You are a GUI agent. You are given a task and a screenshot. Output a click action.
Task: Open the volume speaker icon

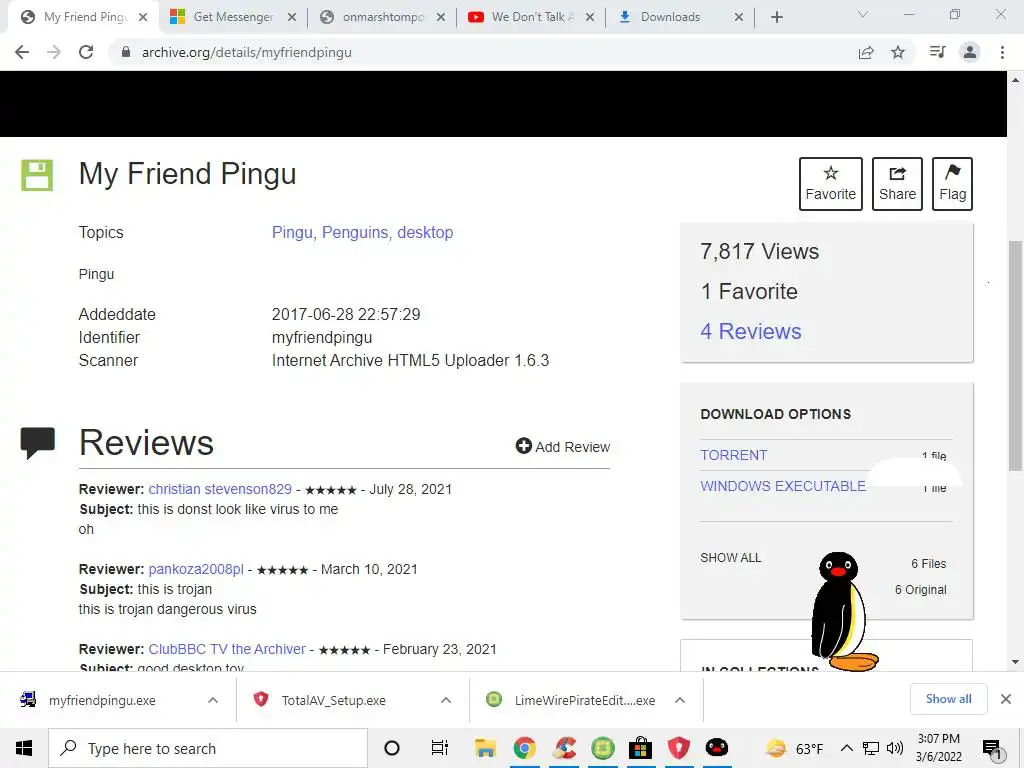[x=895, y=748]
